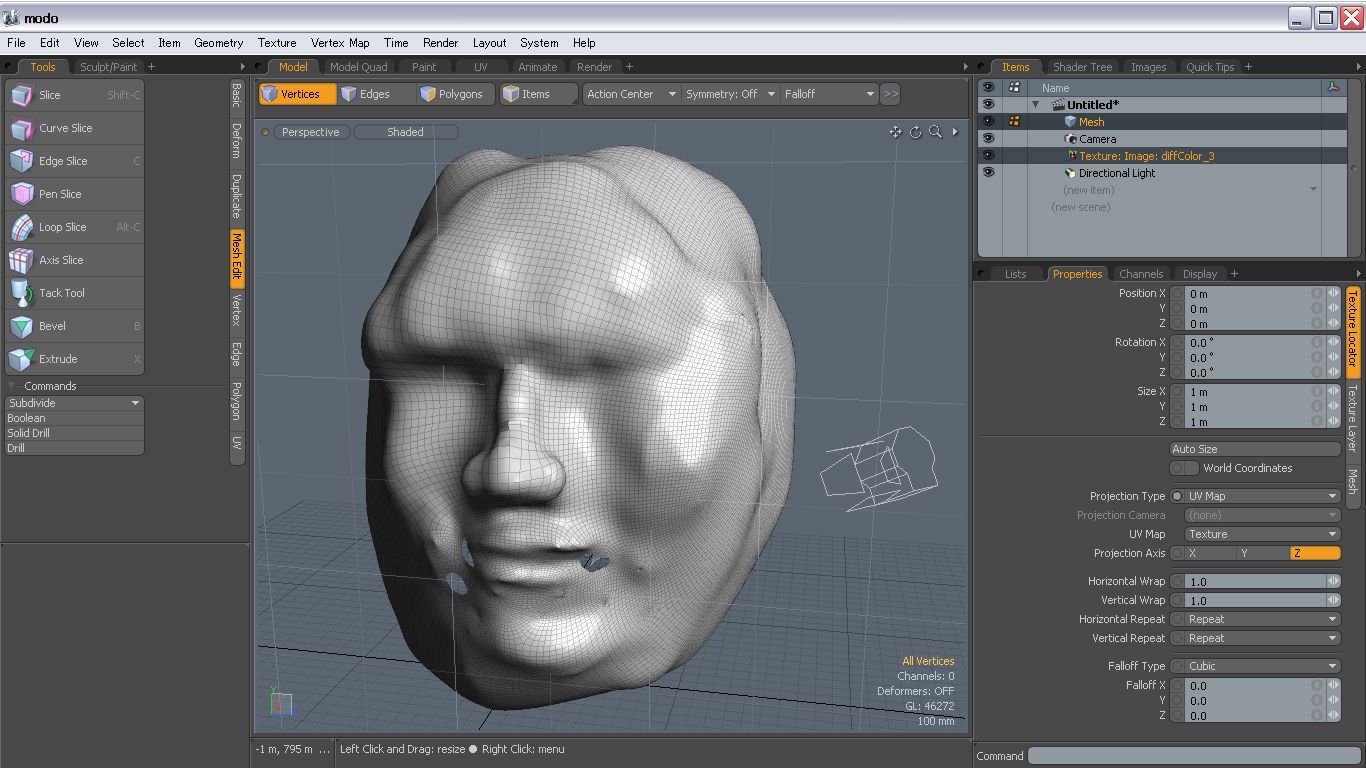1366x768 pixels.
Task: Collapse the Untitled scene tree
Action: point(1035,104)
